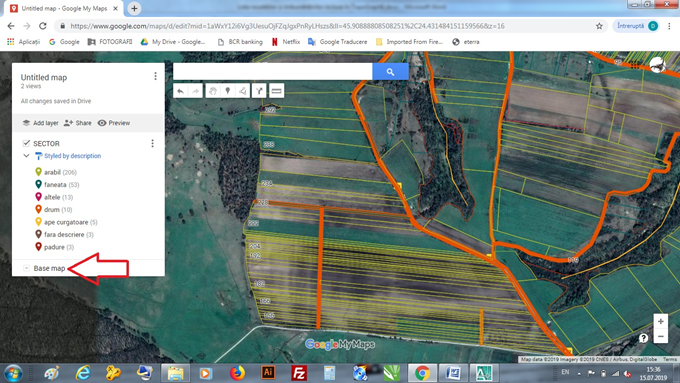
Task: Click in the map search field
Action: [x=272, y=72]
